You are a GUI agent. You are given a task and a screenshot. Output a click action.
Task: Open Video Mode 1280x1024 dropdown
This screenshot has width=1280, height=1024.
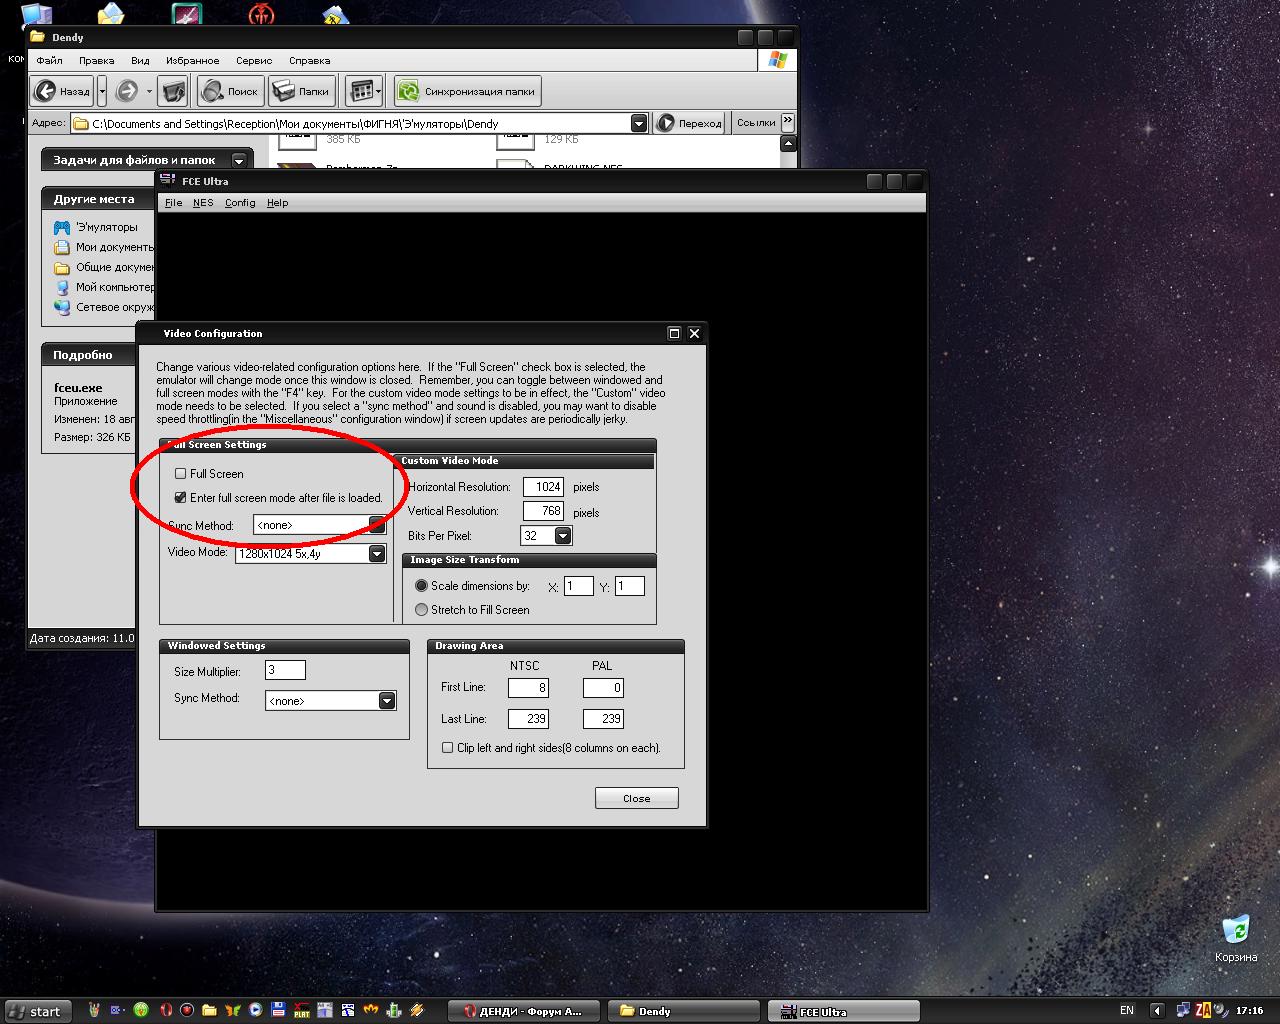pyautogui.click(x=377, y=553)
